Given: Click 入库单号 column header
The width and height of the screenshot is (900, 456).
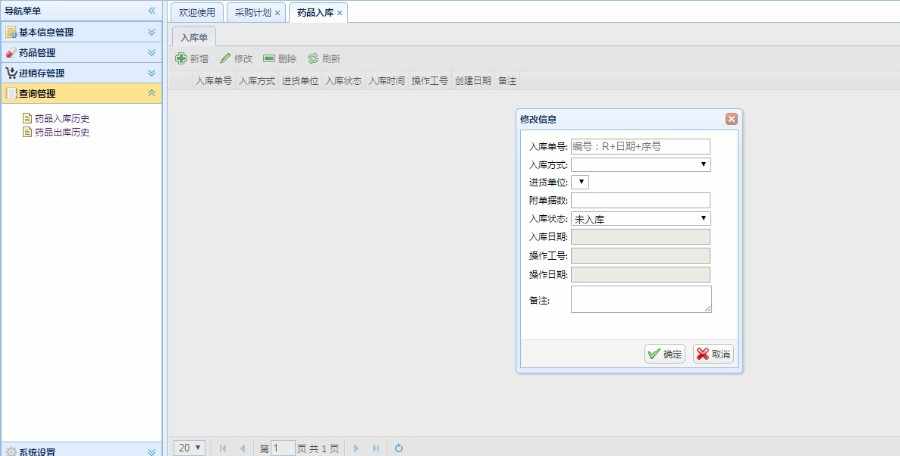Looking at the screenshot, I should pos(214,81).
